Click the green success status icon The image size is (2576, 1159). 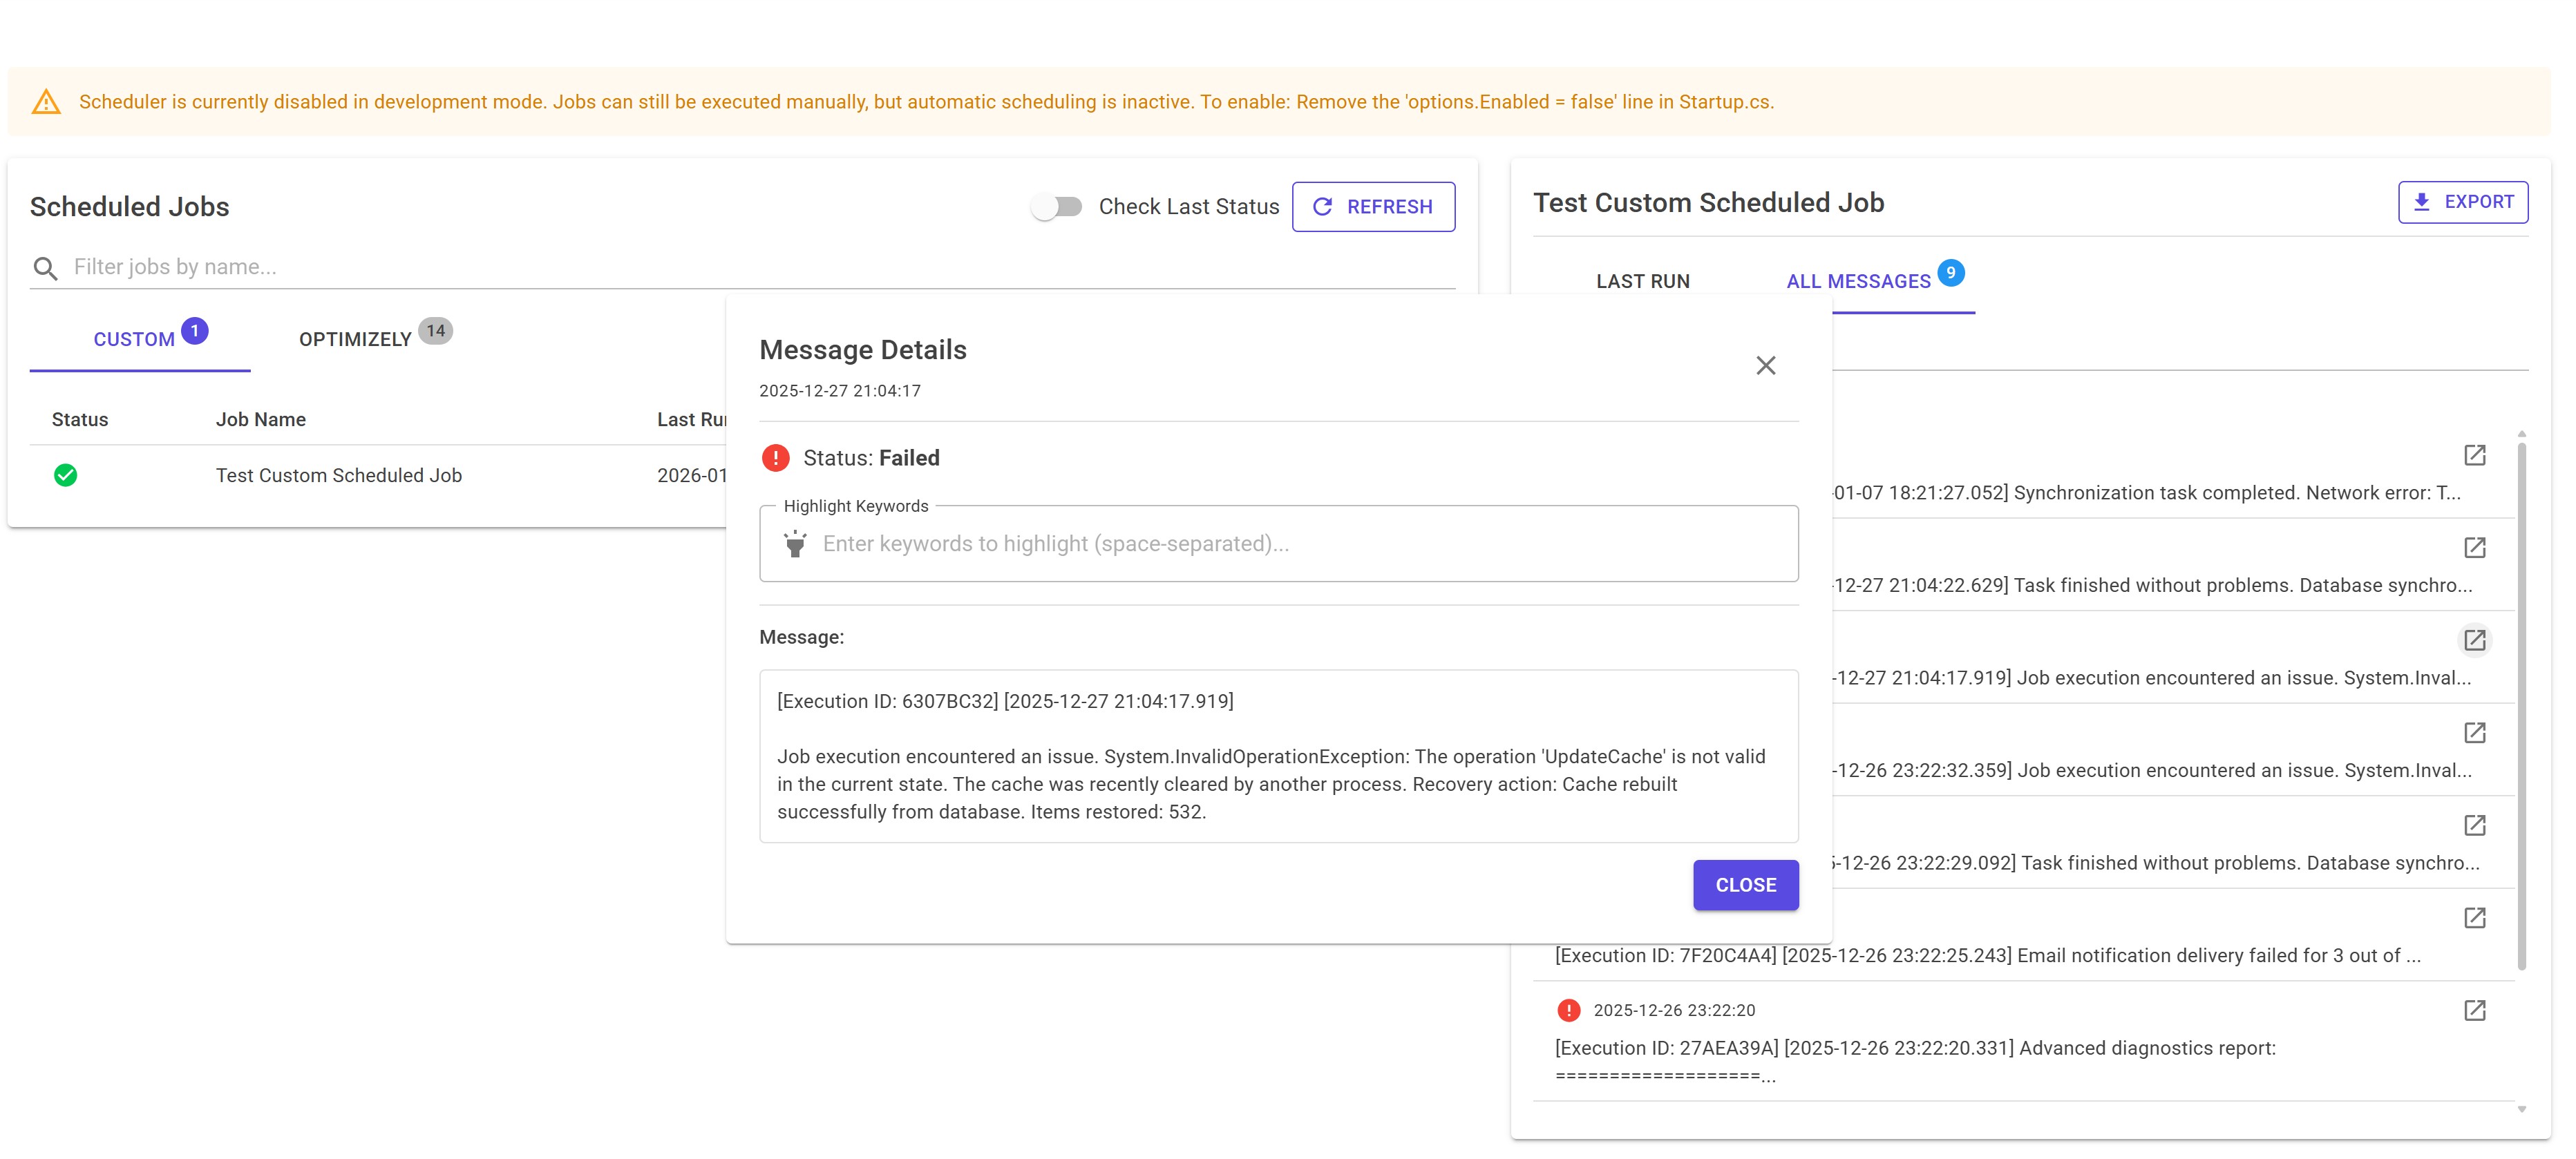pos(66,475)
